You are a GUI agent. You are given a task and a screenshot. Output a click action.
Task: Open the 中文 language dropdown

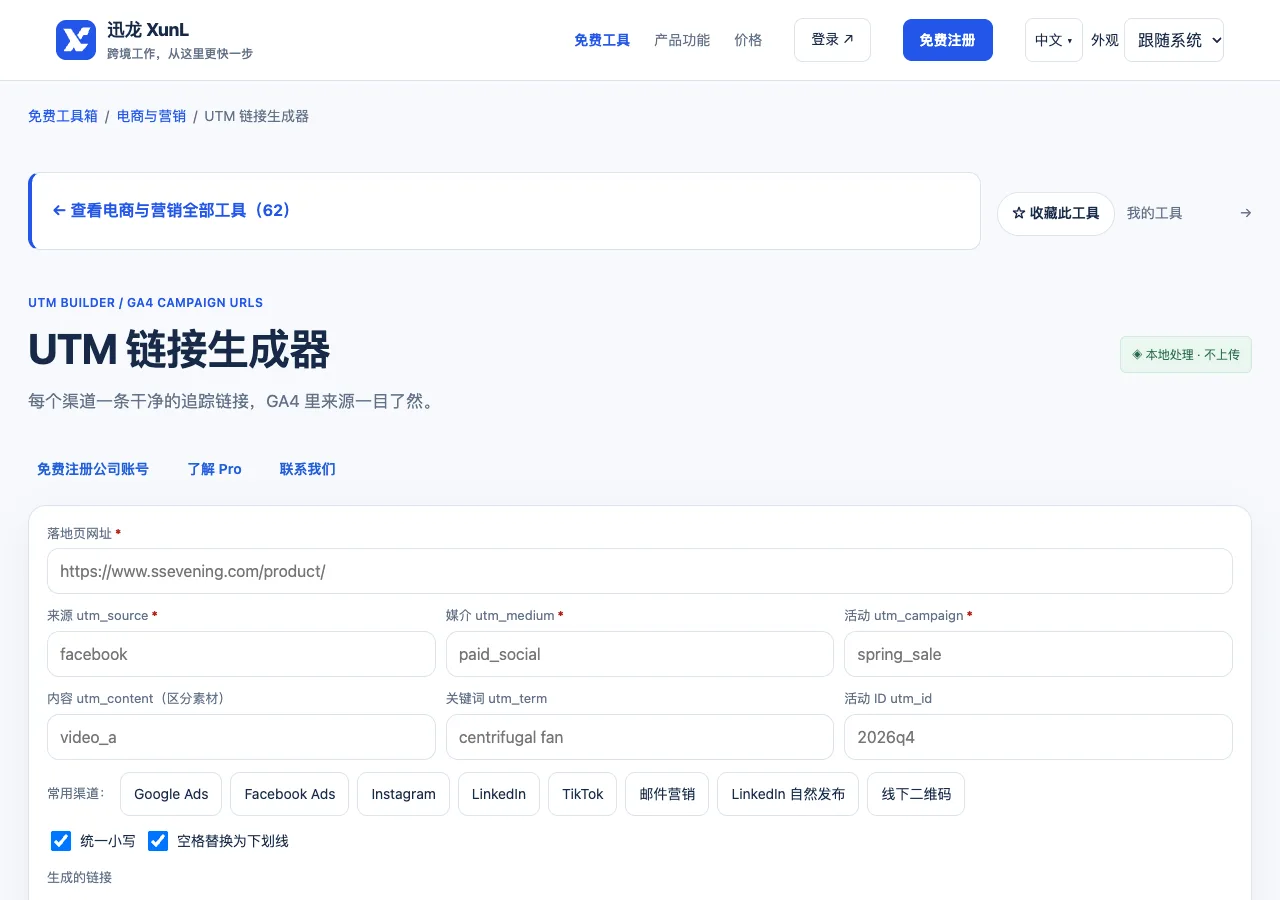[1053, 40]
